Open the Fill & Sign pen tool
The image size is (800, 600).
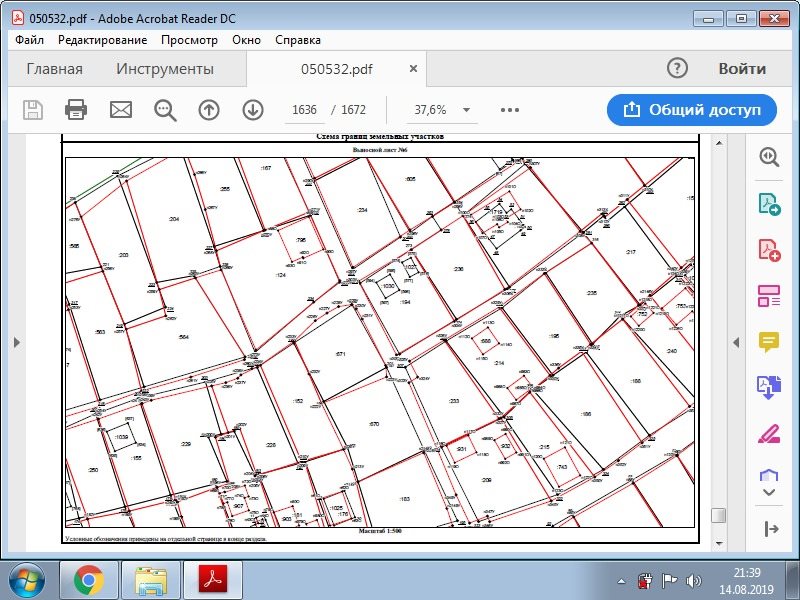(x=769, y=434)
